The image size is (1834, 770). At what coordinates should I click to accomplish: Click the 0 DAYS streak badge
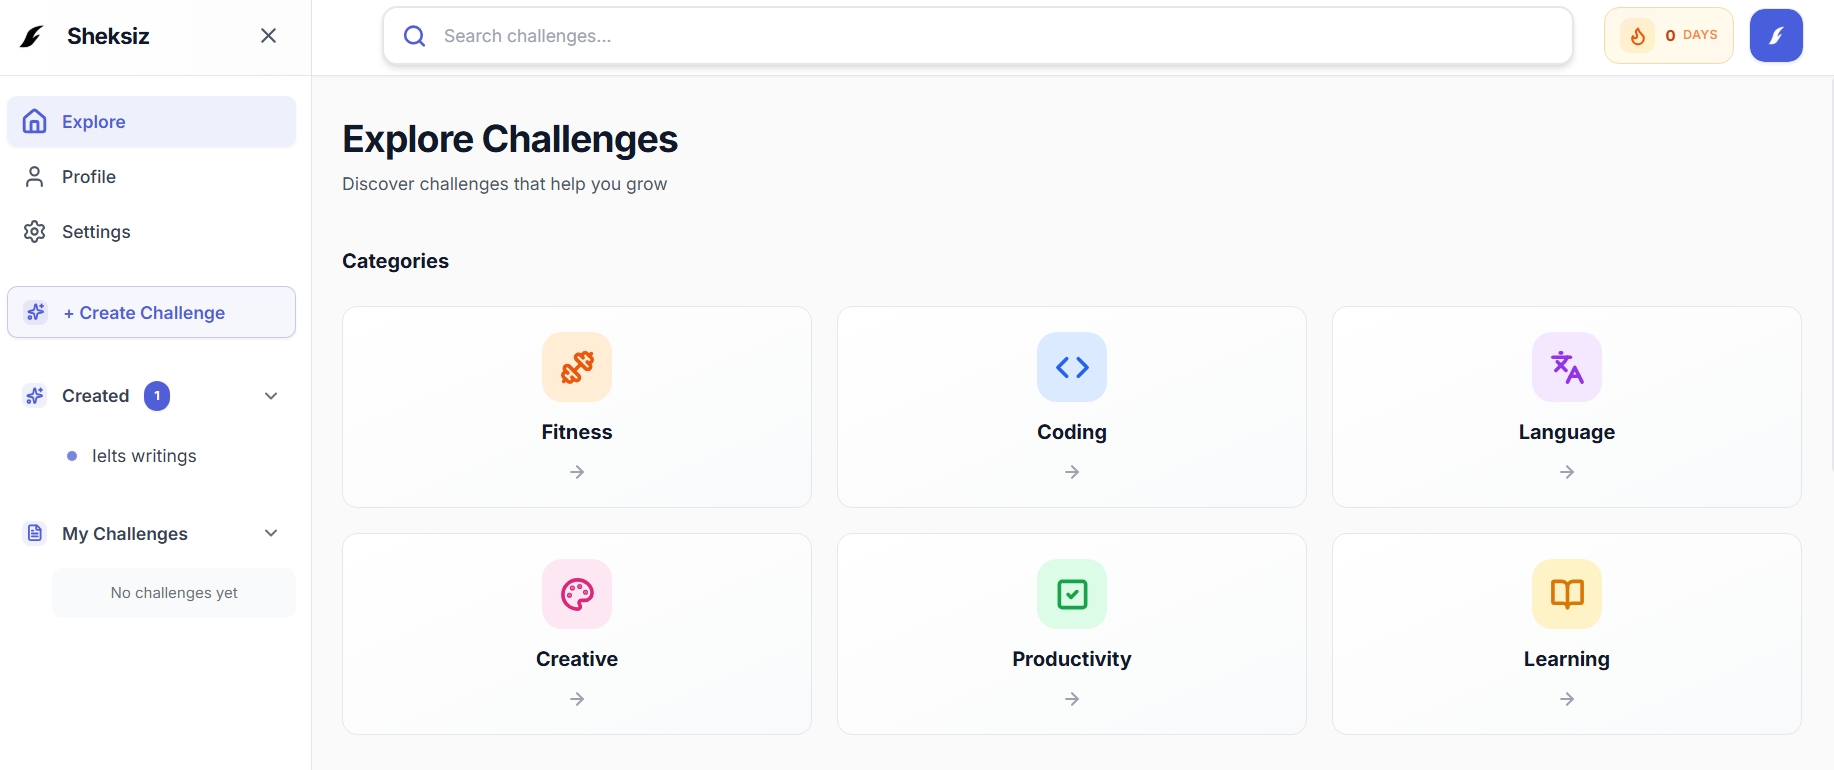pos(1690,36)
